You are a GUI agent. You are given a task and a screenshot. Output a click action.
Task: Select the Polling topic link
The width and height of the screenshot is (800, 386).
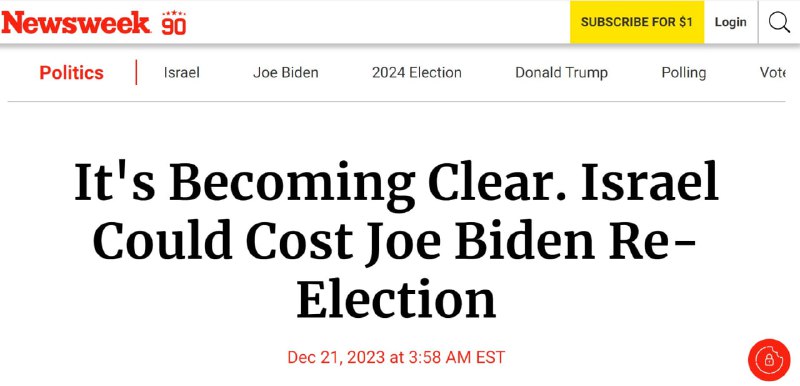(684, 72)
